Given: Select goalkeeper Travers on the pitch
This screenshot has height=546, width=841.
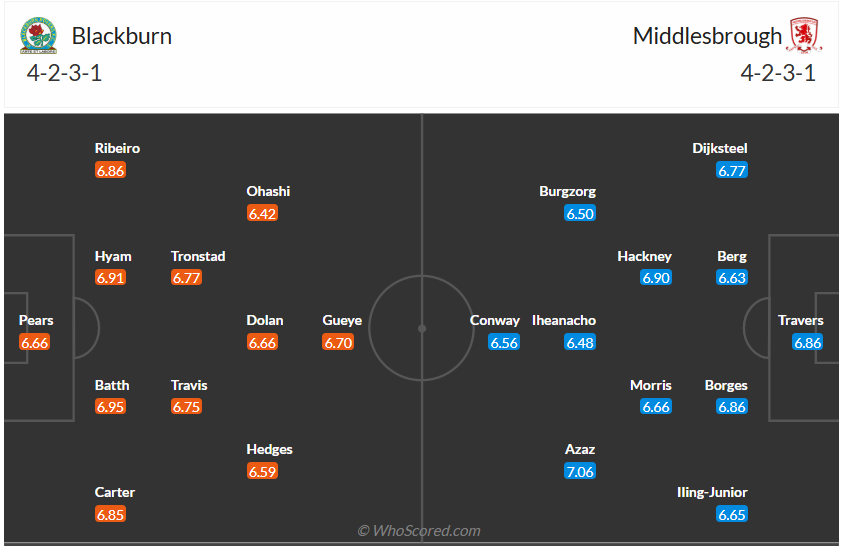Looking at the screenshot, I should [801, 321].
